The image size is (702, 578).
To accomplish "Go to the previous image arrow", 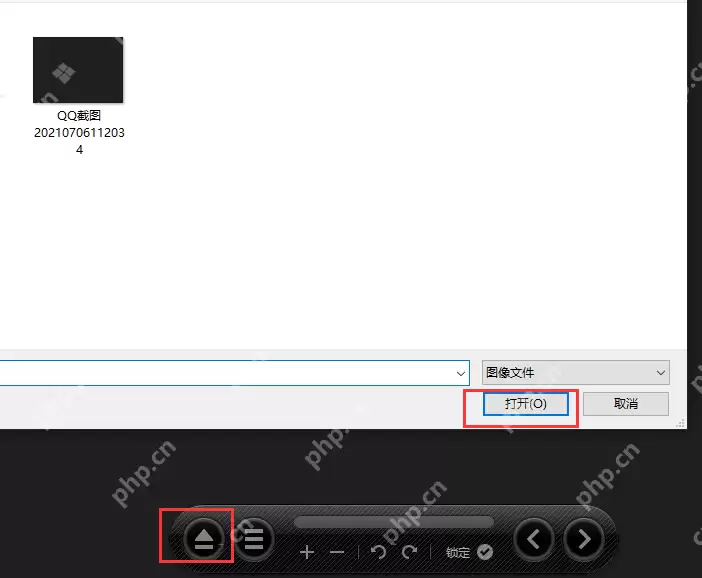I will tap(534, 540).
